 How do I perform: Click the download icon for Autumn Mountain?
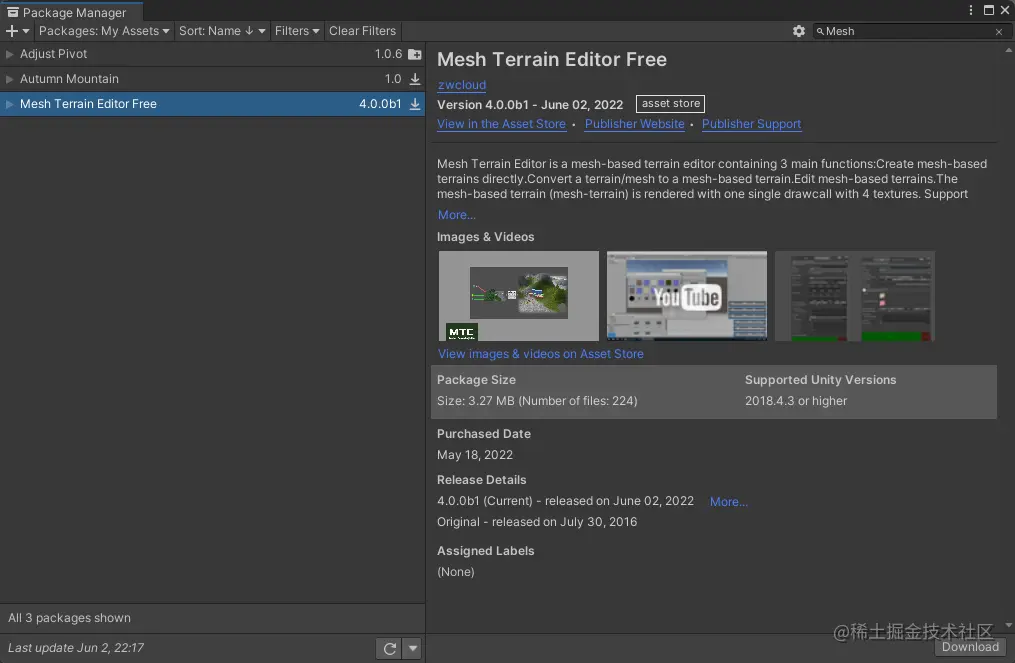[415, 79]
